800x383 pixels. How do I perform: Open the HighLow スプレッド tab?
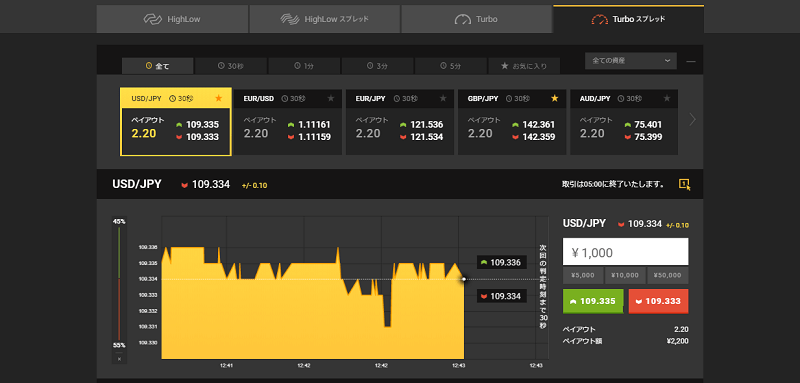pyautogui.click(x=324, y=19)
